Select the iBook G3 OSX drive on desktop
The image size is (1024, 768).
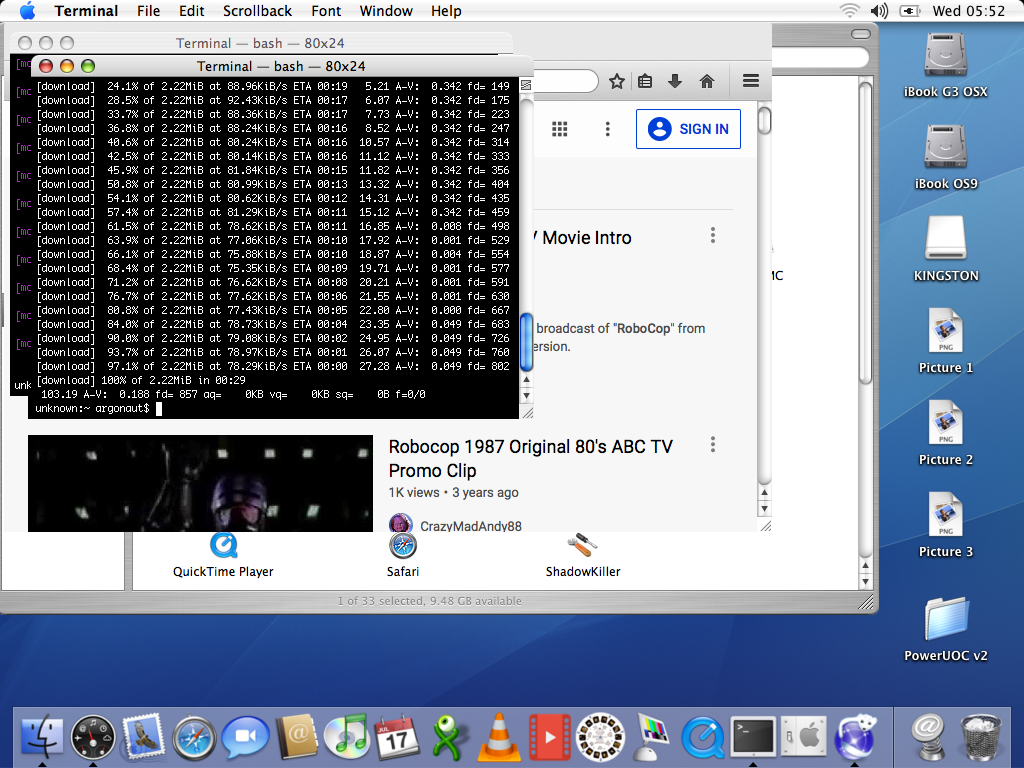point(946,65)
